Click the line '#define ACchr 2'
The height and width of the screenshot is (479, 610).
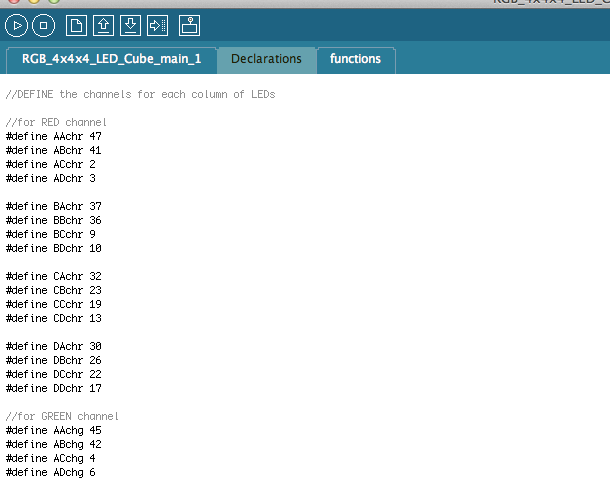51,164
